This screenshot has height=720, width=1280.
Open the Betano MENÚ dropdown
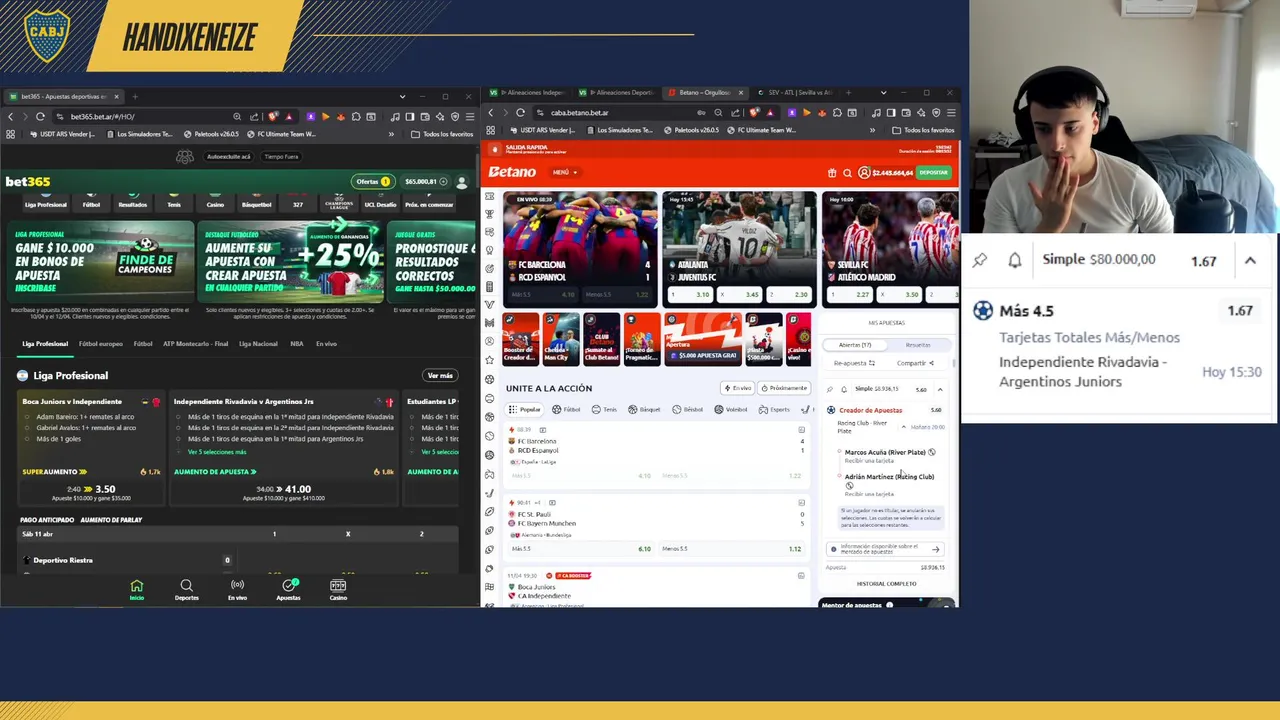565,172
